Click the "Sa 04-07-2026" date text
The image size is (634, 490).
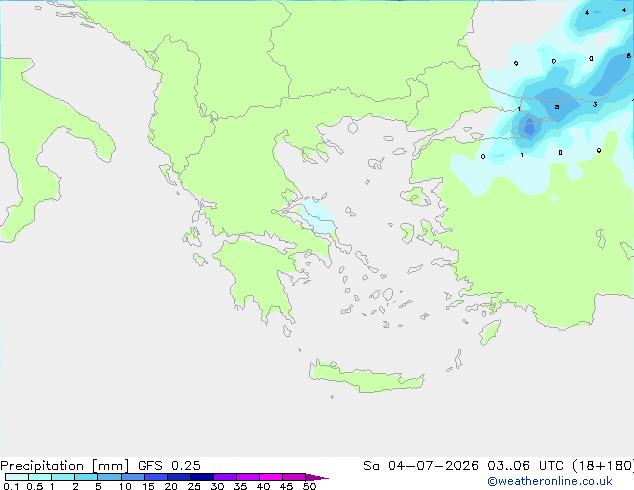pos(421,466)
